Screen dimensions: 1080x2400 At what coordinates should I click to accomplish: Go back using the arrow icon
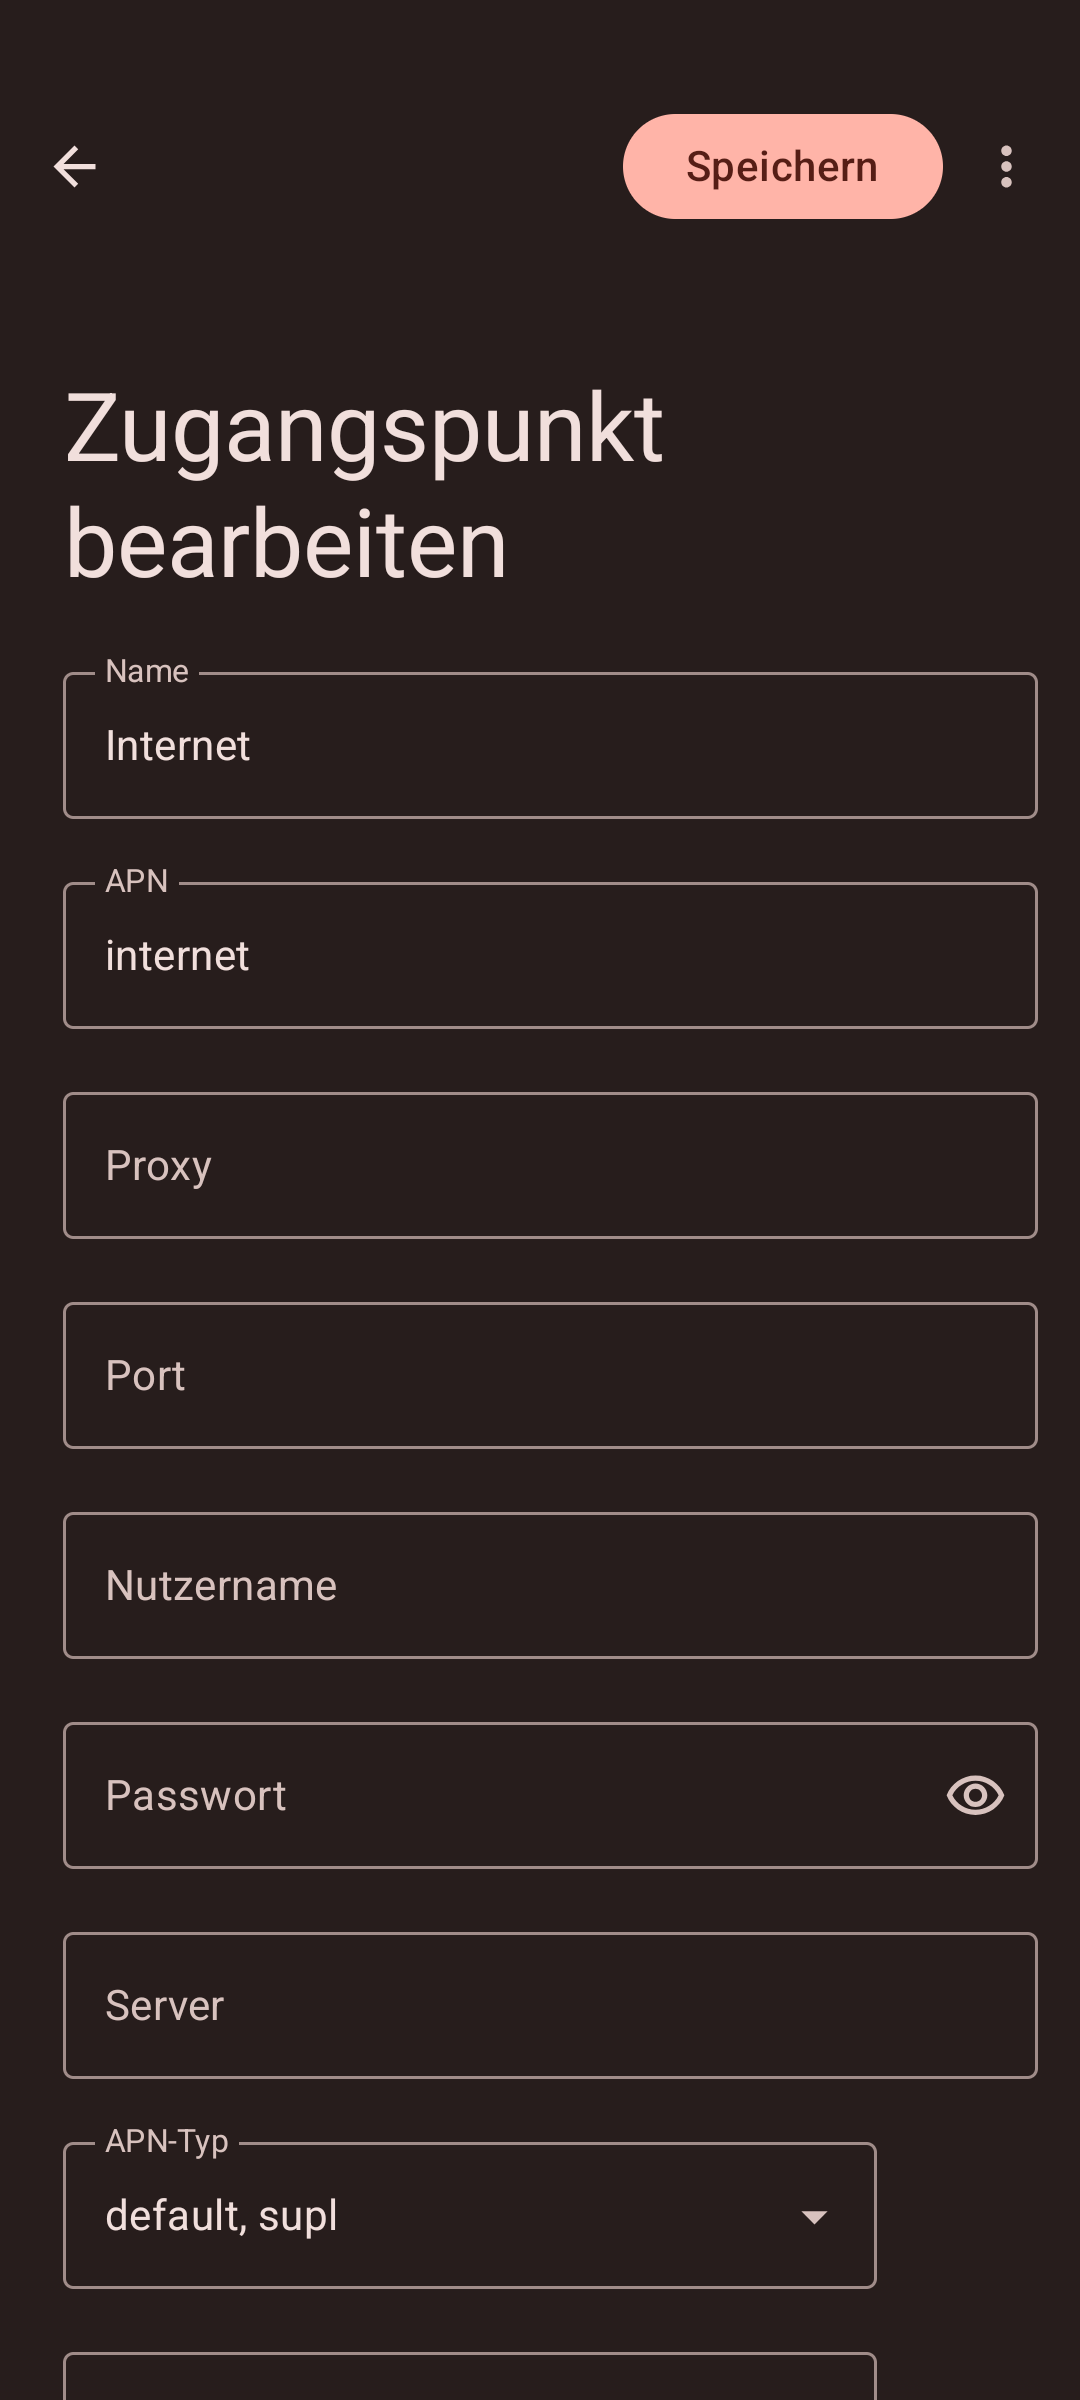[x=75, y=166]
